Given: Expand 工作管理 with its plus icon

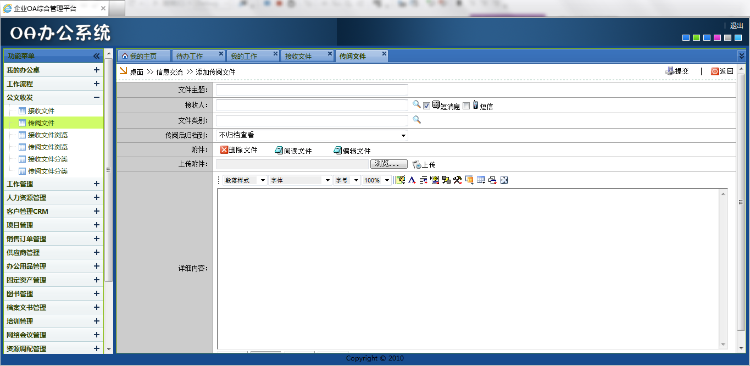Looking at the screenshot, I should tap(96, 184).
